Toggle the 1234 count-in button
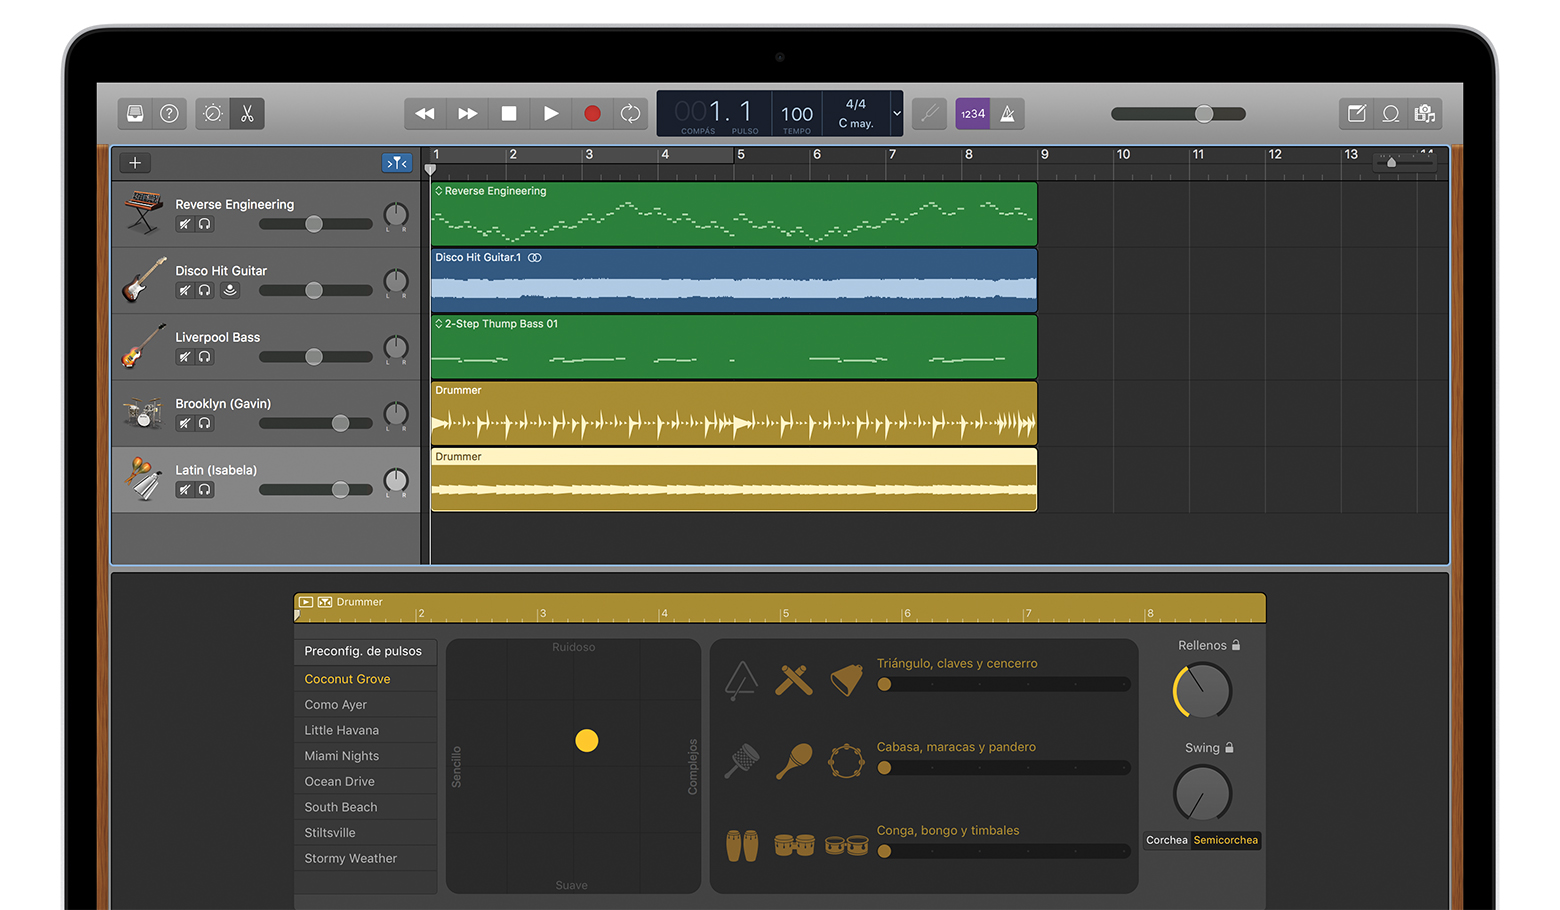This screenshot has height=910, width=1560. tap(972, 114)
